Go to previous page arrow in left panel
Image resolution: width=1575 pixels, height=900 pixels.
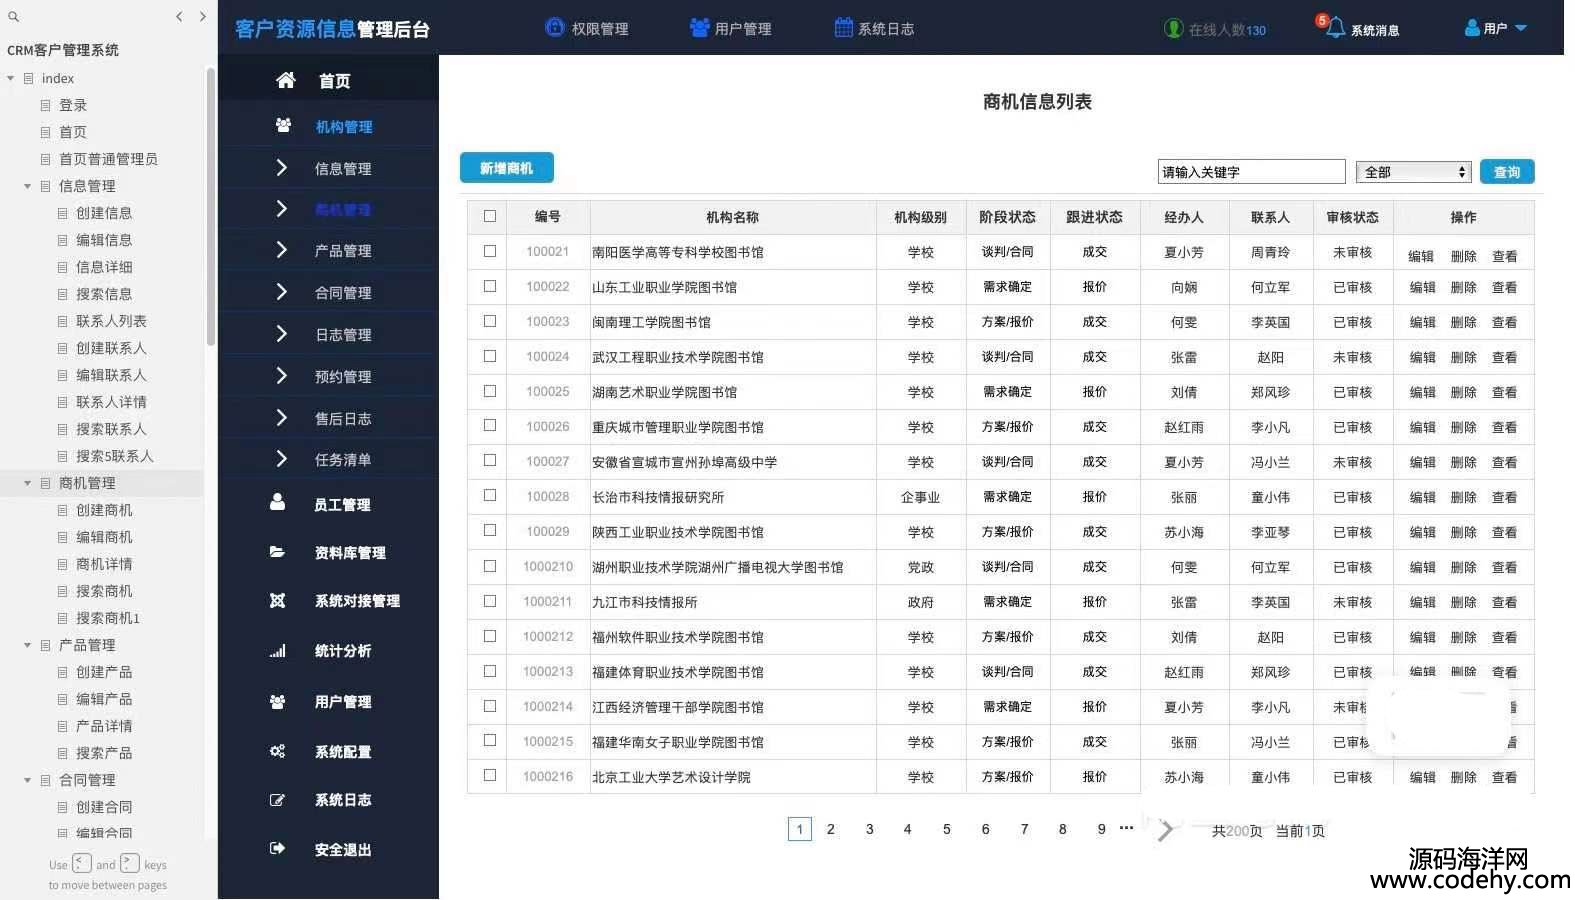[179, 16]
